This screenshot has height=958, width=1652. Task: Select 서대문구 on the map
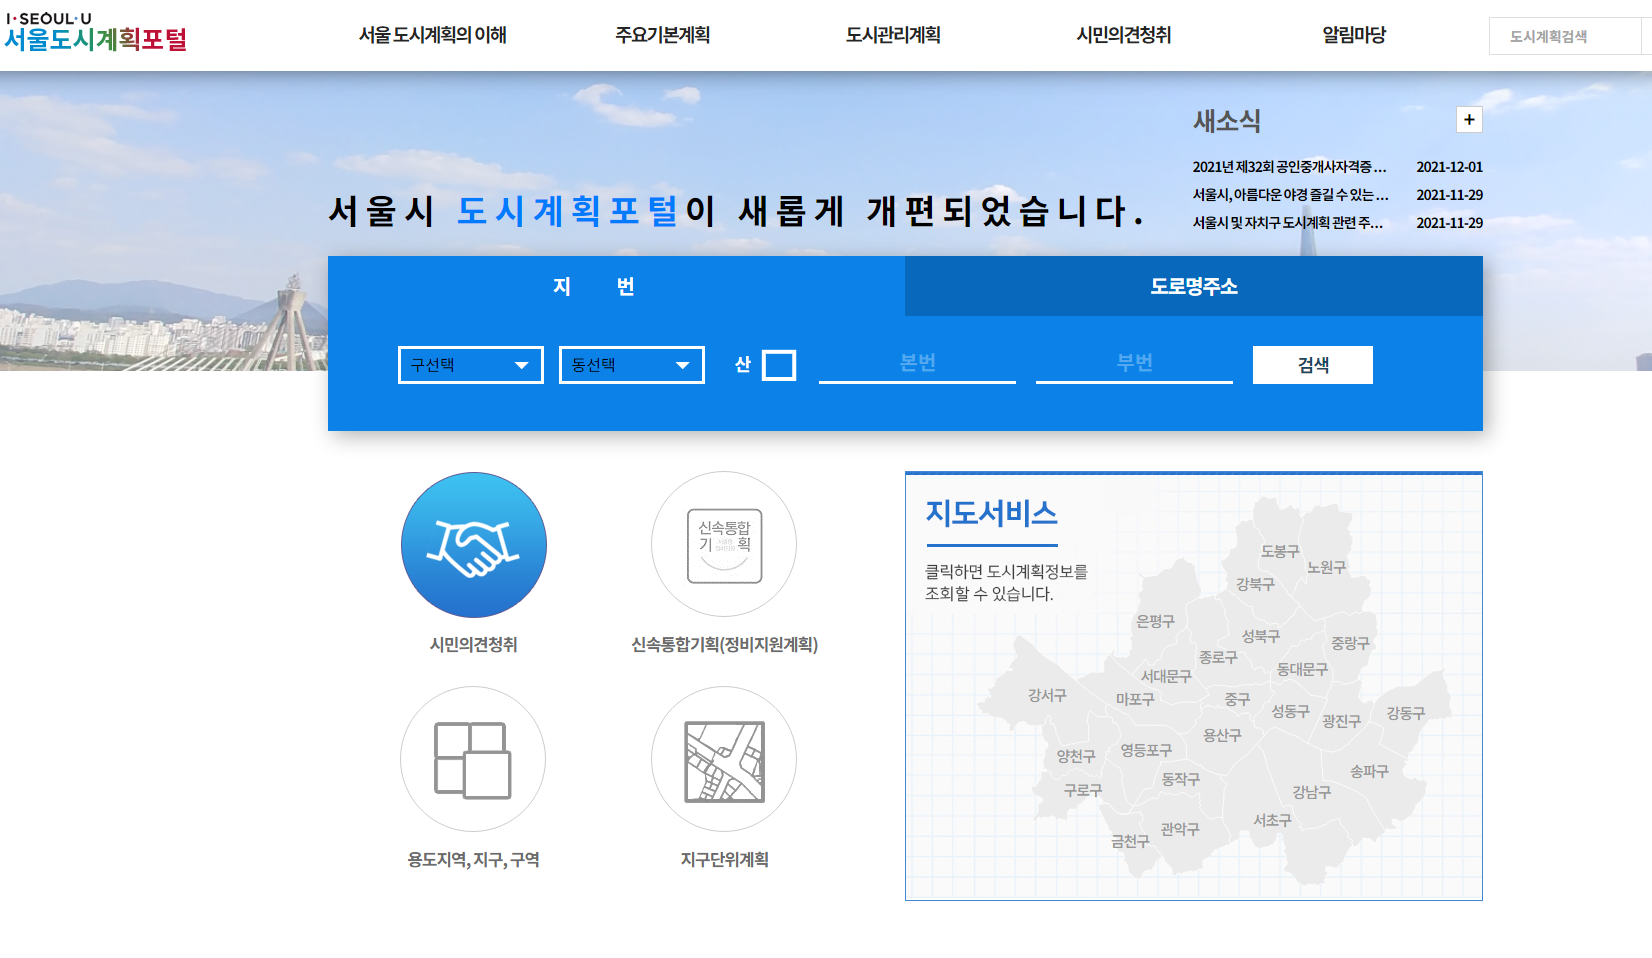(x=1166, y=676)
